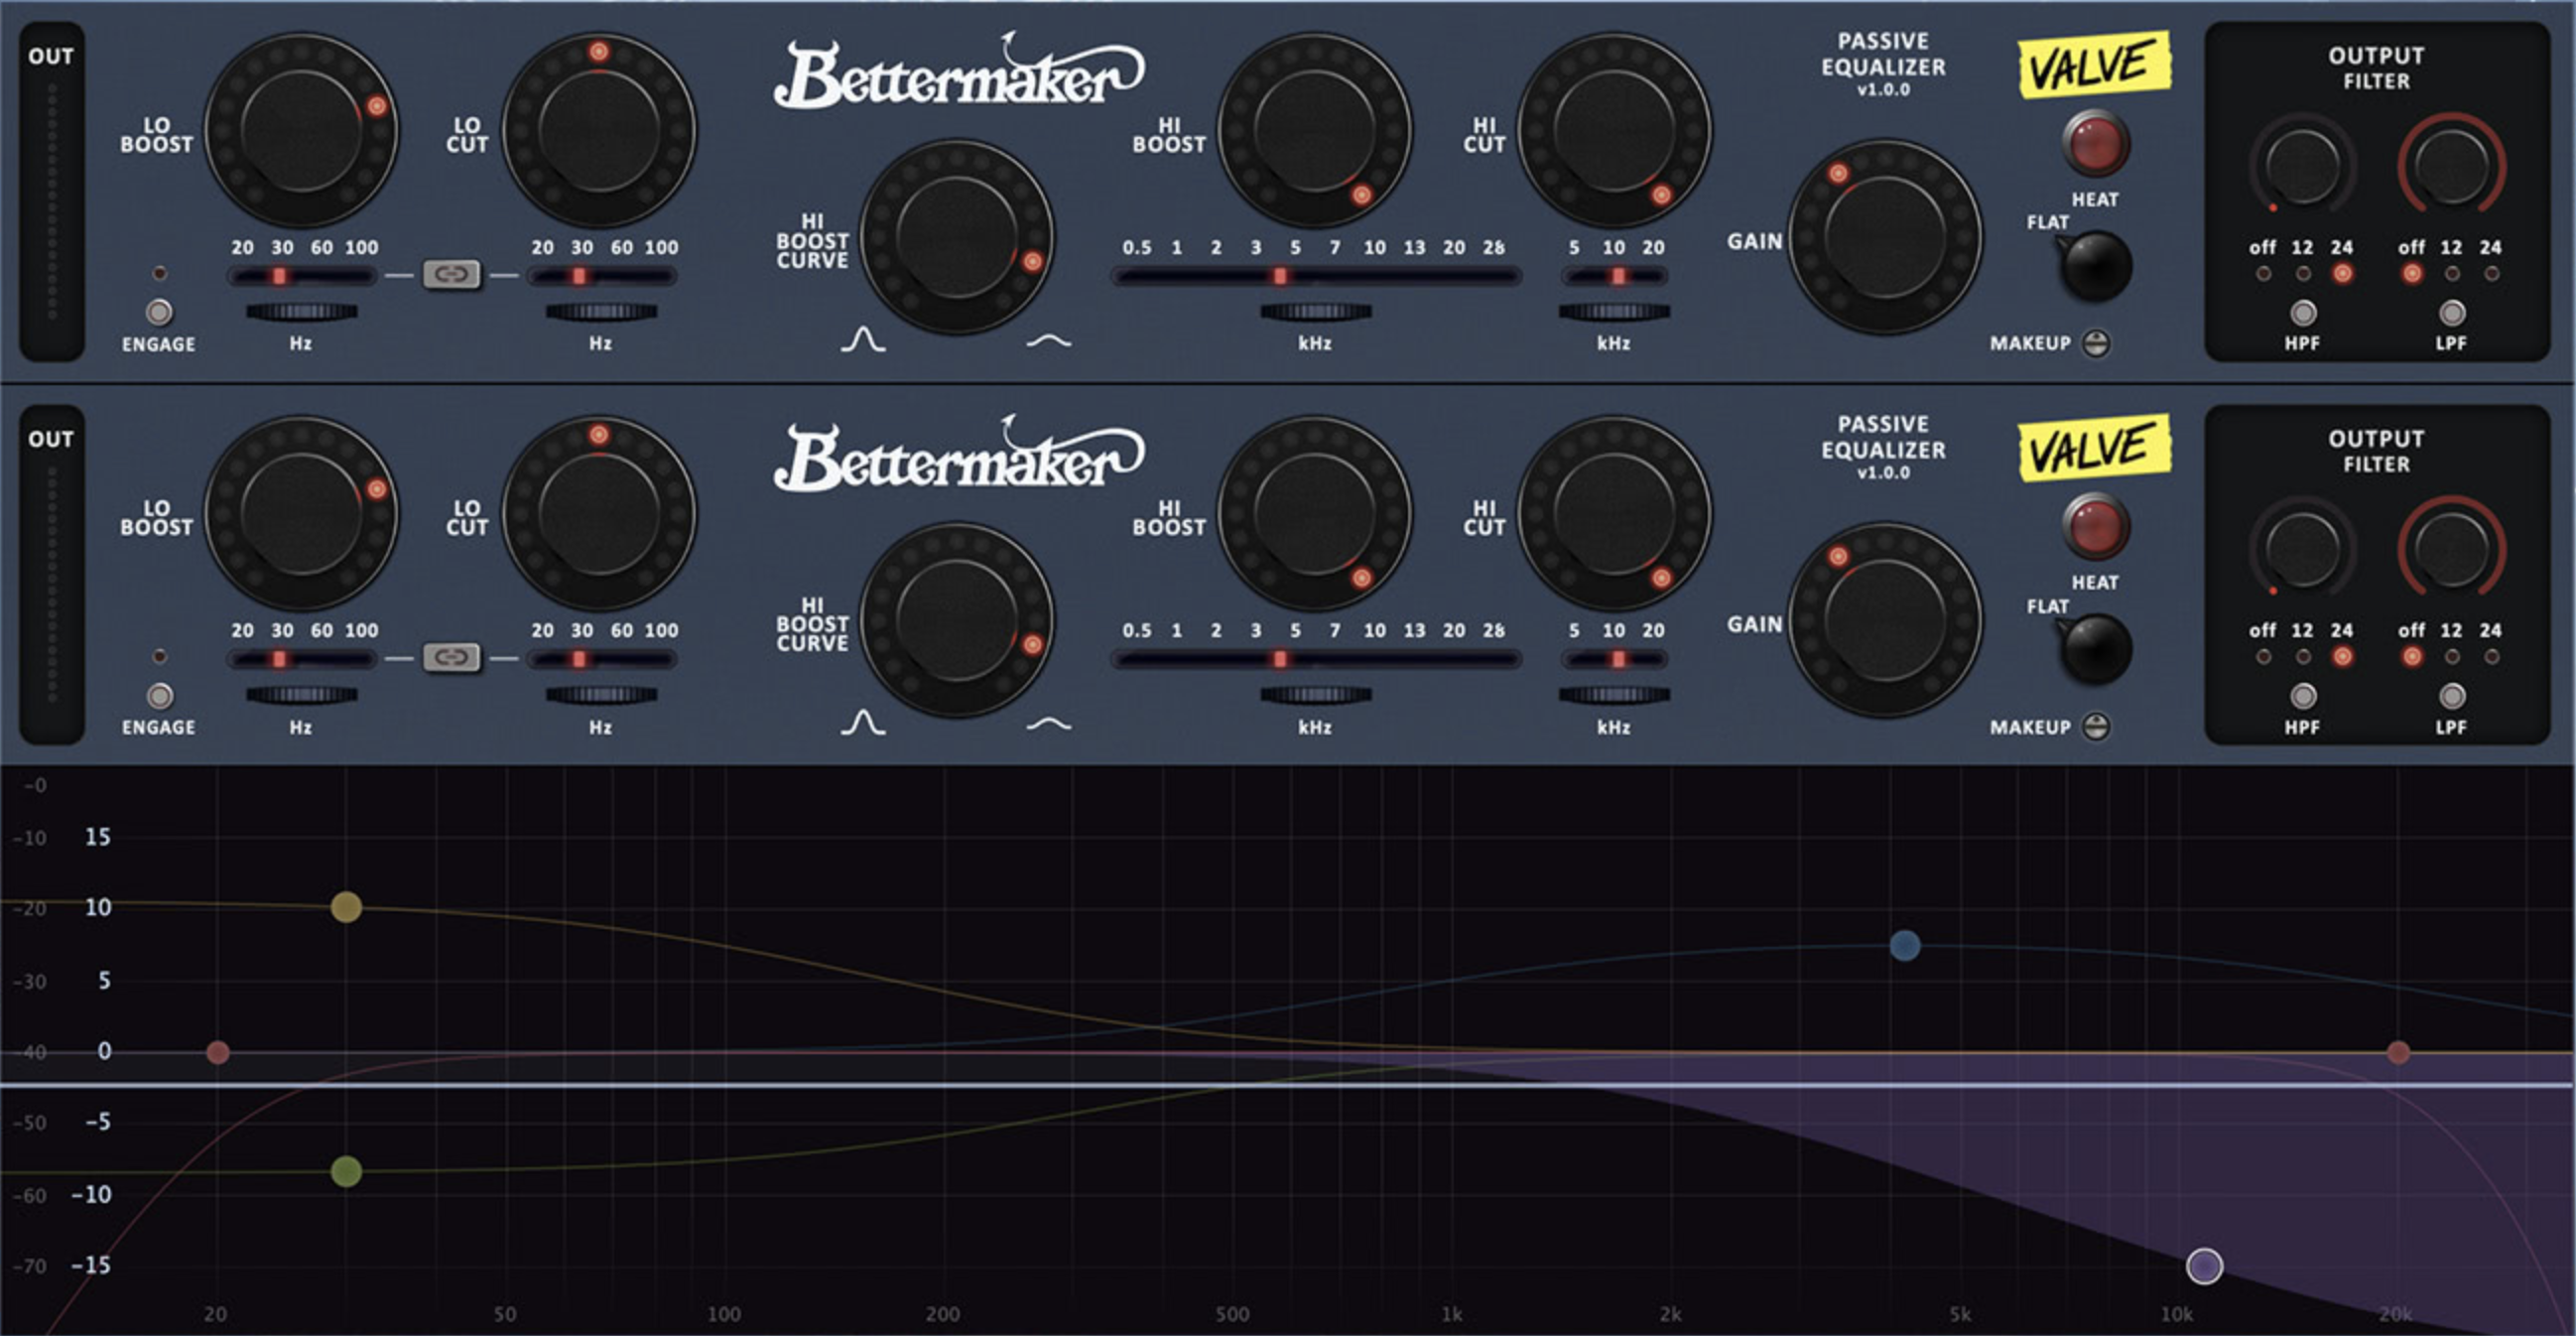Click the bottom unit HI CUT knob

click(1614, 514)
